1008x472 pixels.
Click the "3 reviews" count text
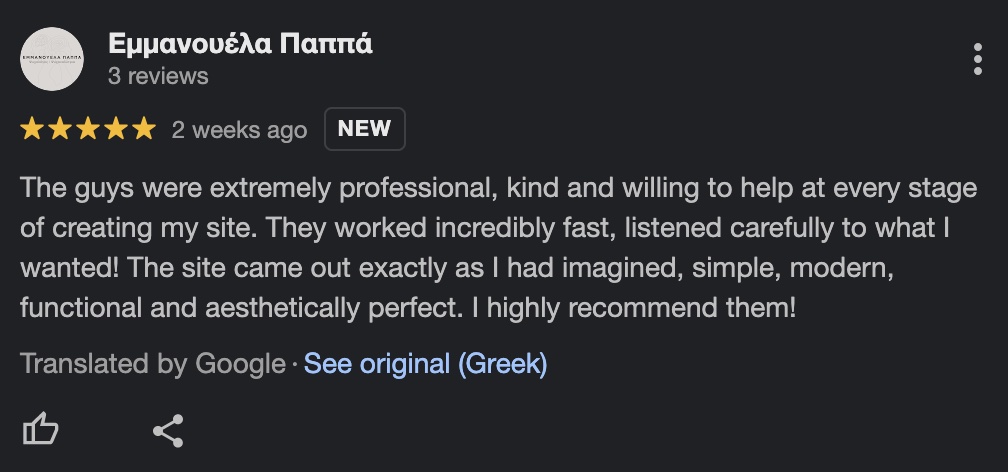[158, 76]
